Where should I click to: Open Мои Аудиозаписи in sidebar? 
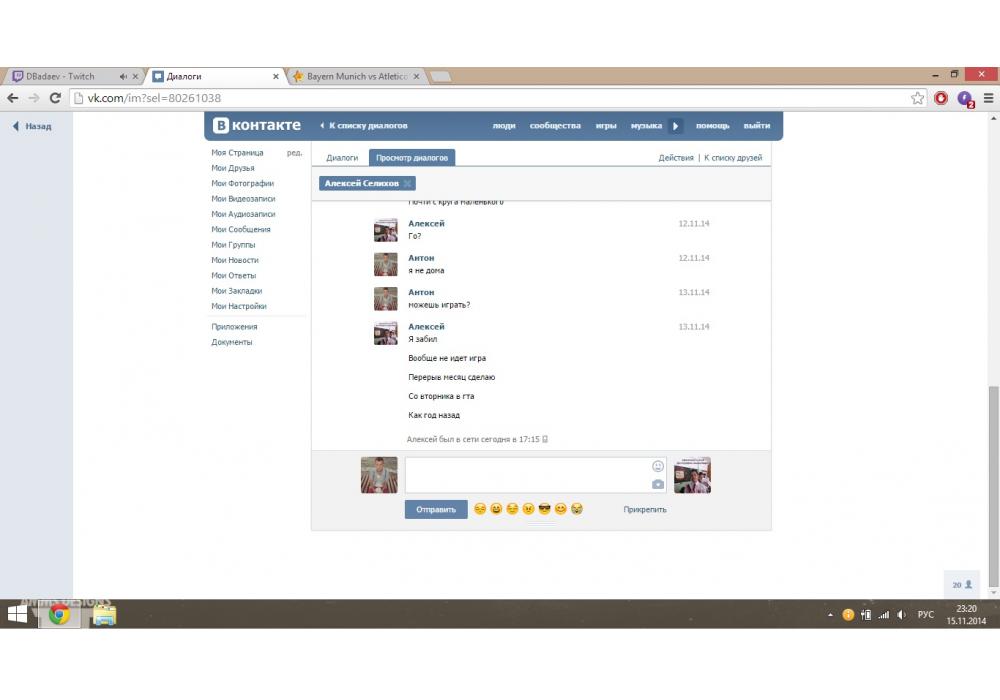pyautogui.click(x=243, y=214)
